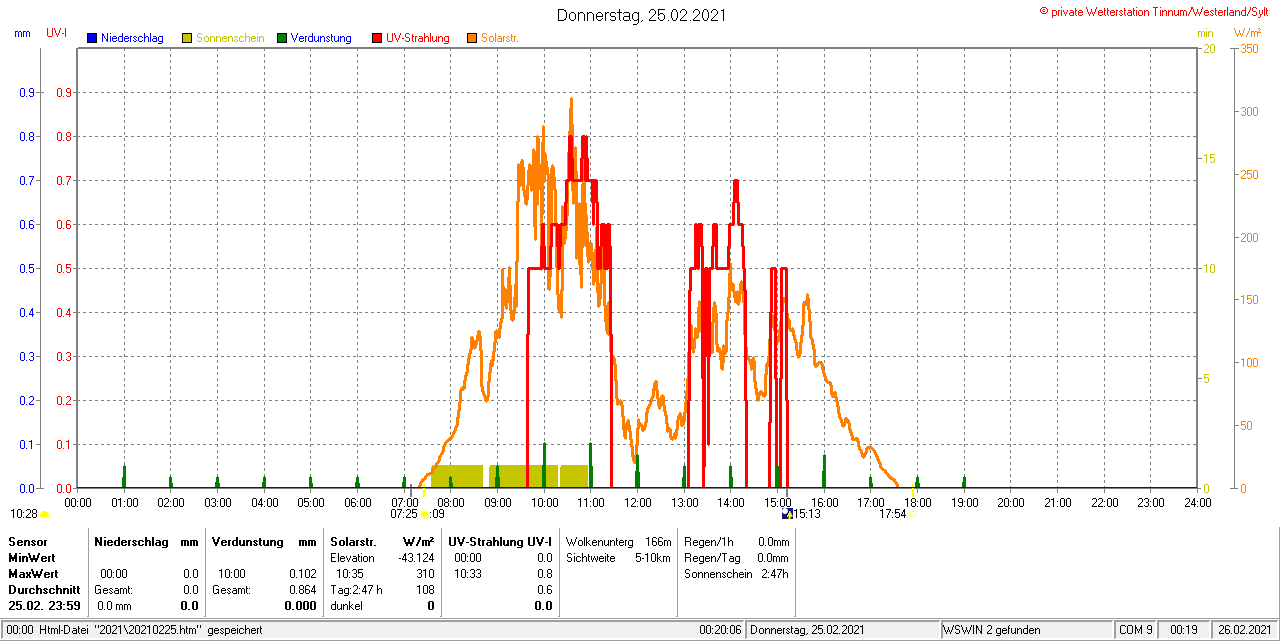Click the Elevation value -43.124

[x=416, y=557]
